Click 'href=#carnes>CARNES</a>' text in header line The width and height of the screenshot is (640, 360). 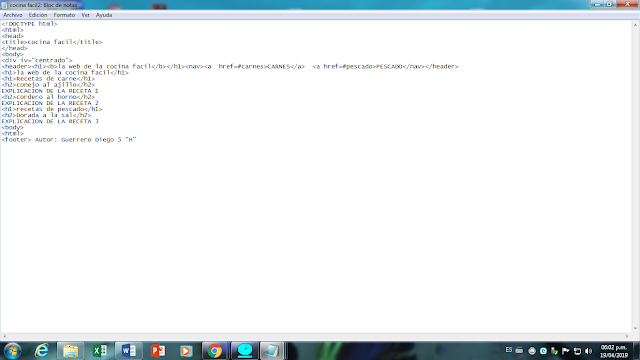(x=261, y=67)
